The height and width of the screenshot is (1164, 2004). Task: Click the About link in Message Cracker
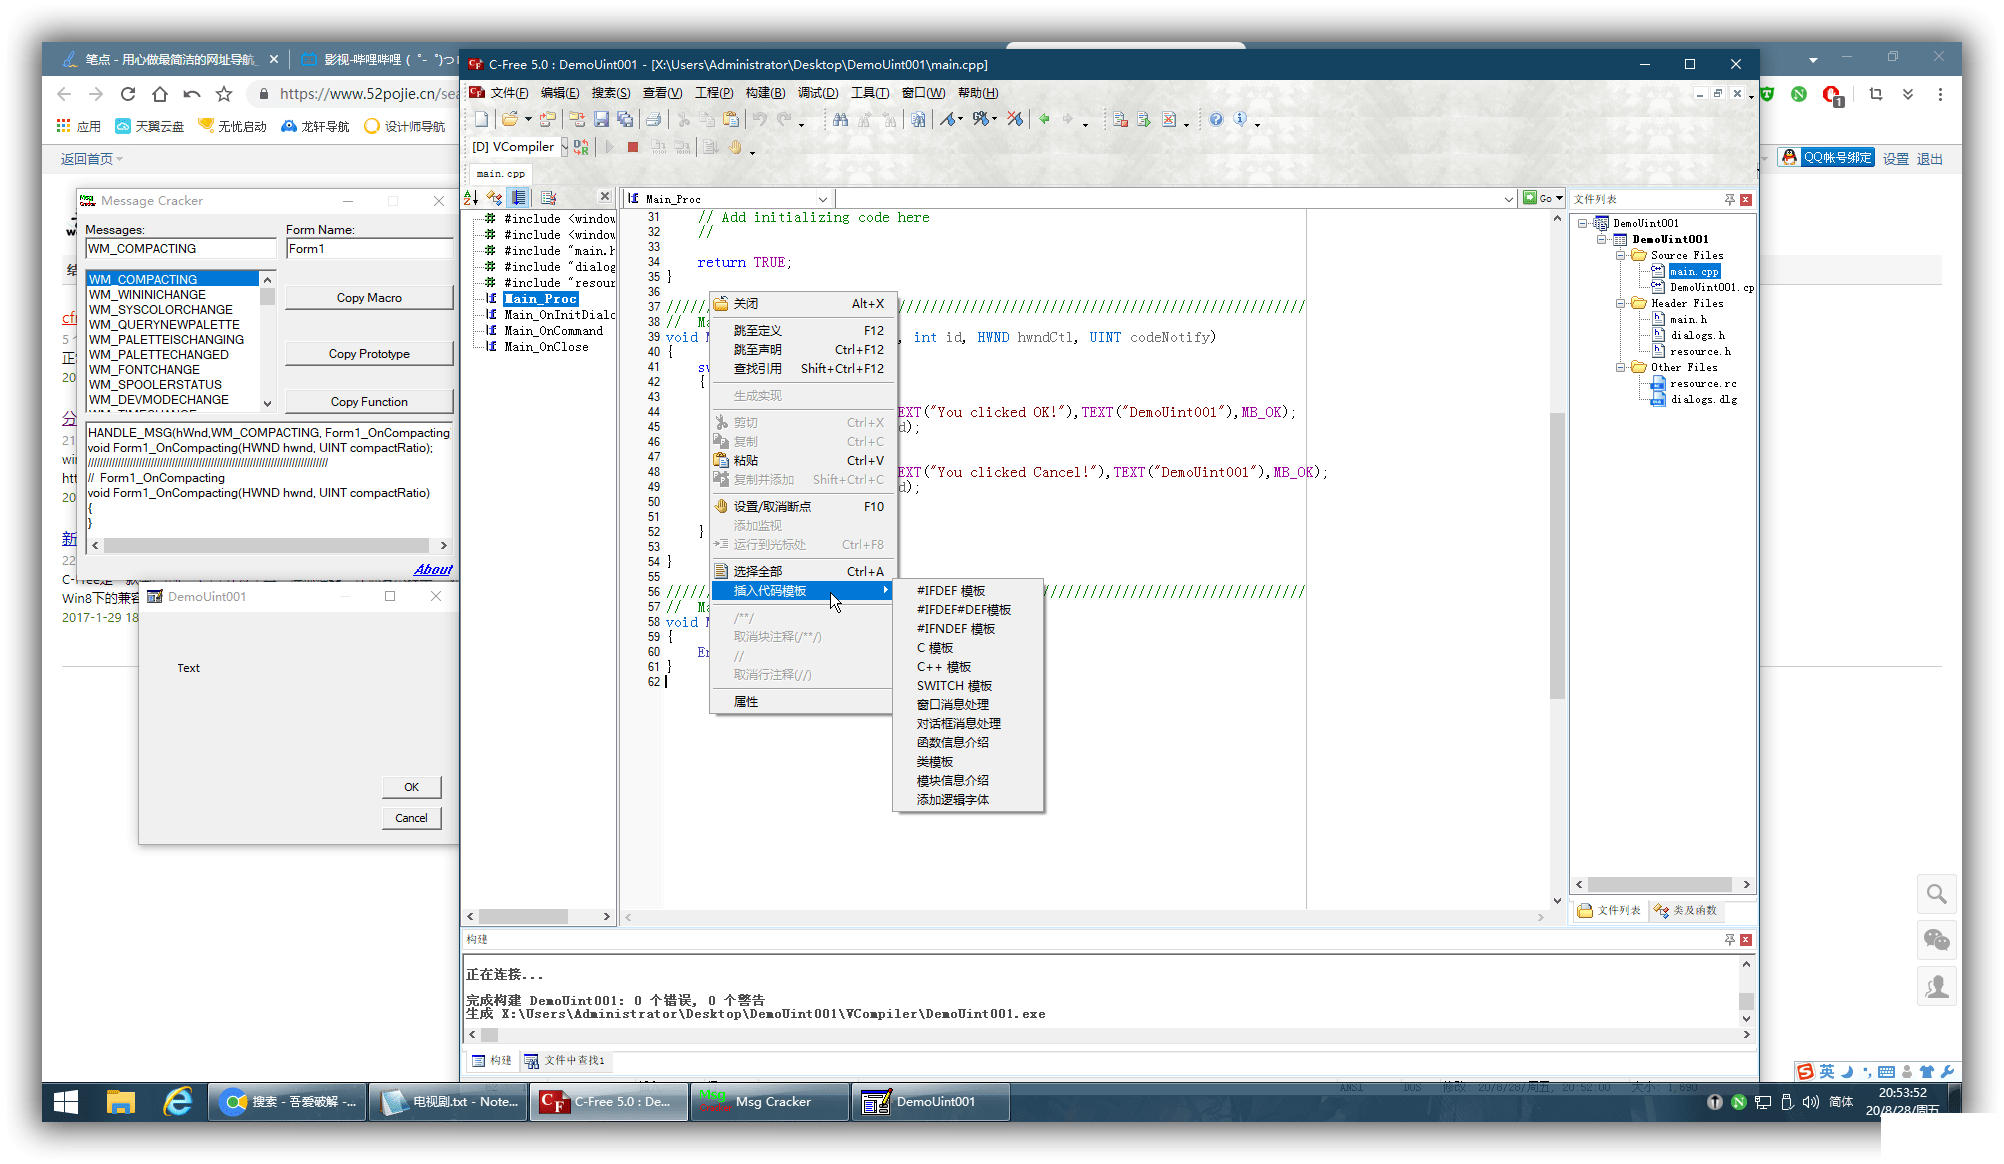click(433, 570)
